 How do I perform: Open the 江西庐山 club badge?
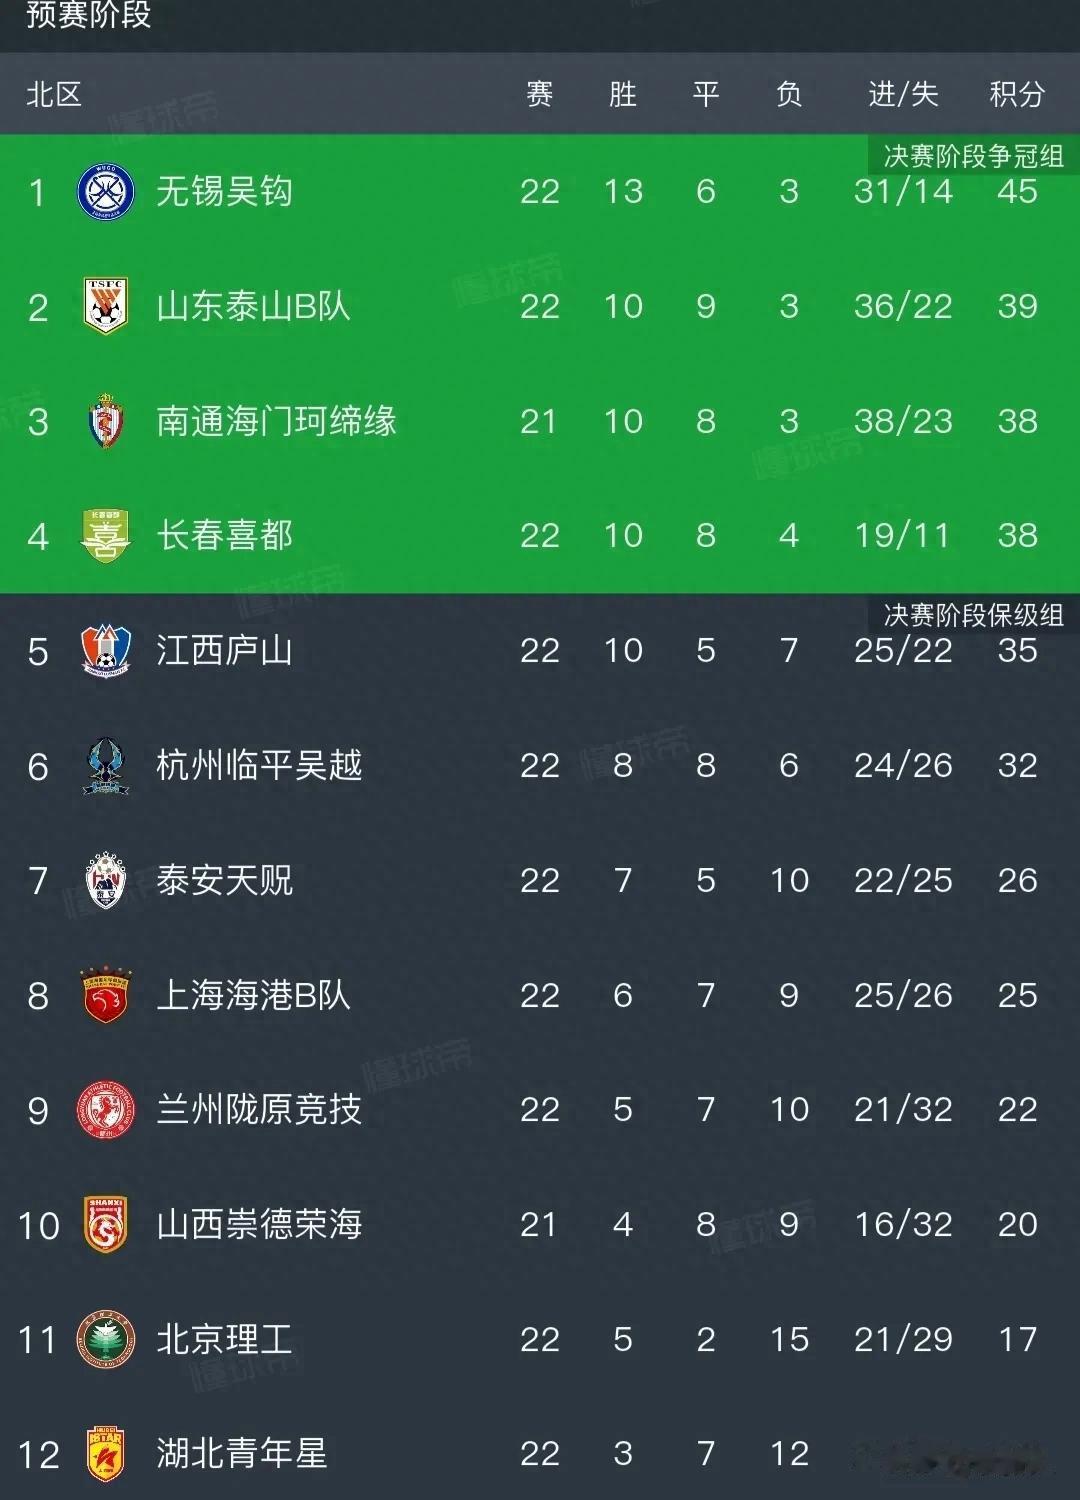(106, 651)
